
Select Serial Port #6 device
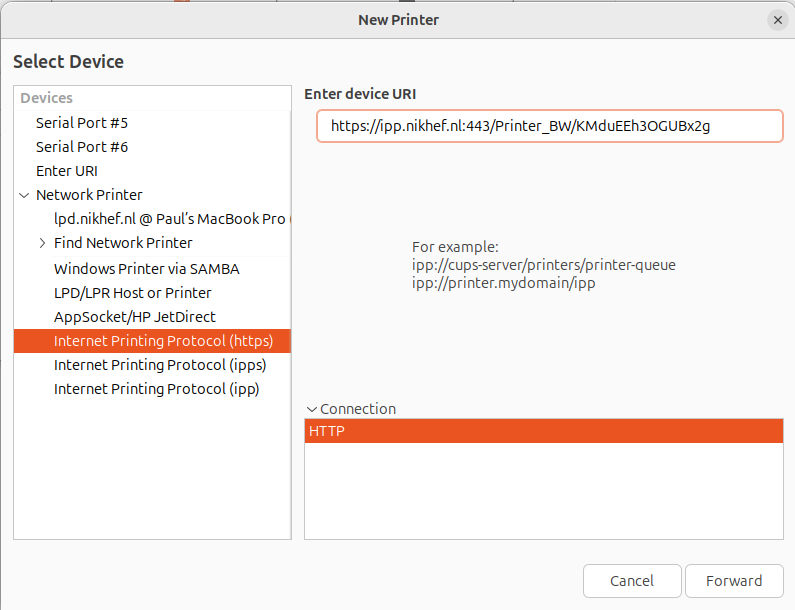click(x=82, y=147)
